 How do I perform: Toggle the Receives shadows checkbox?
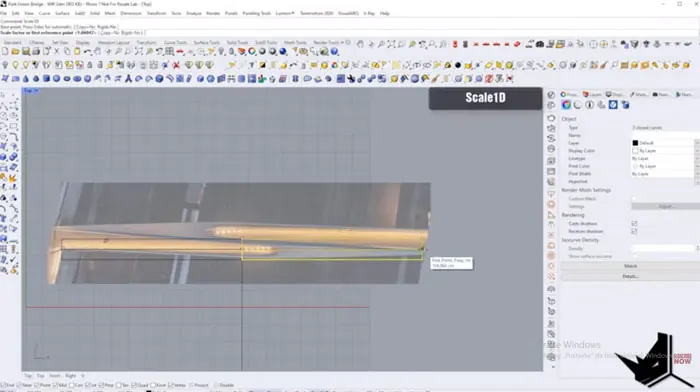(634, 231)
